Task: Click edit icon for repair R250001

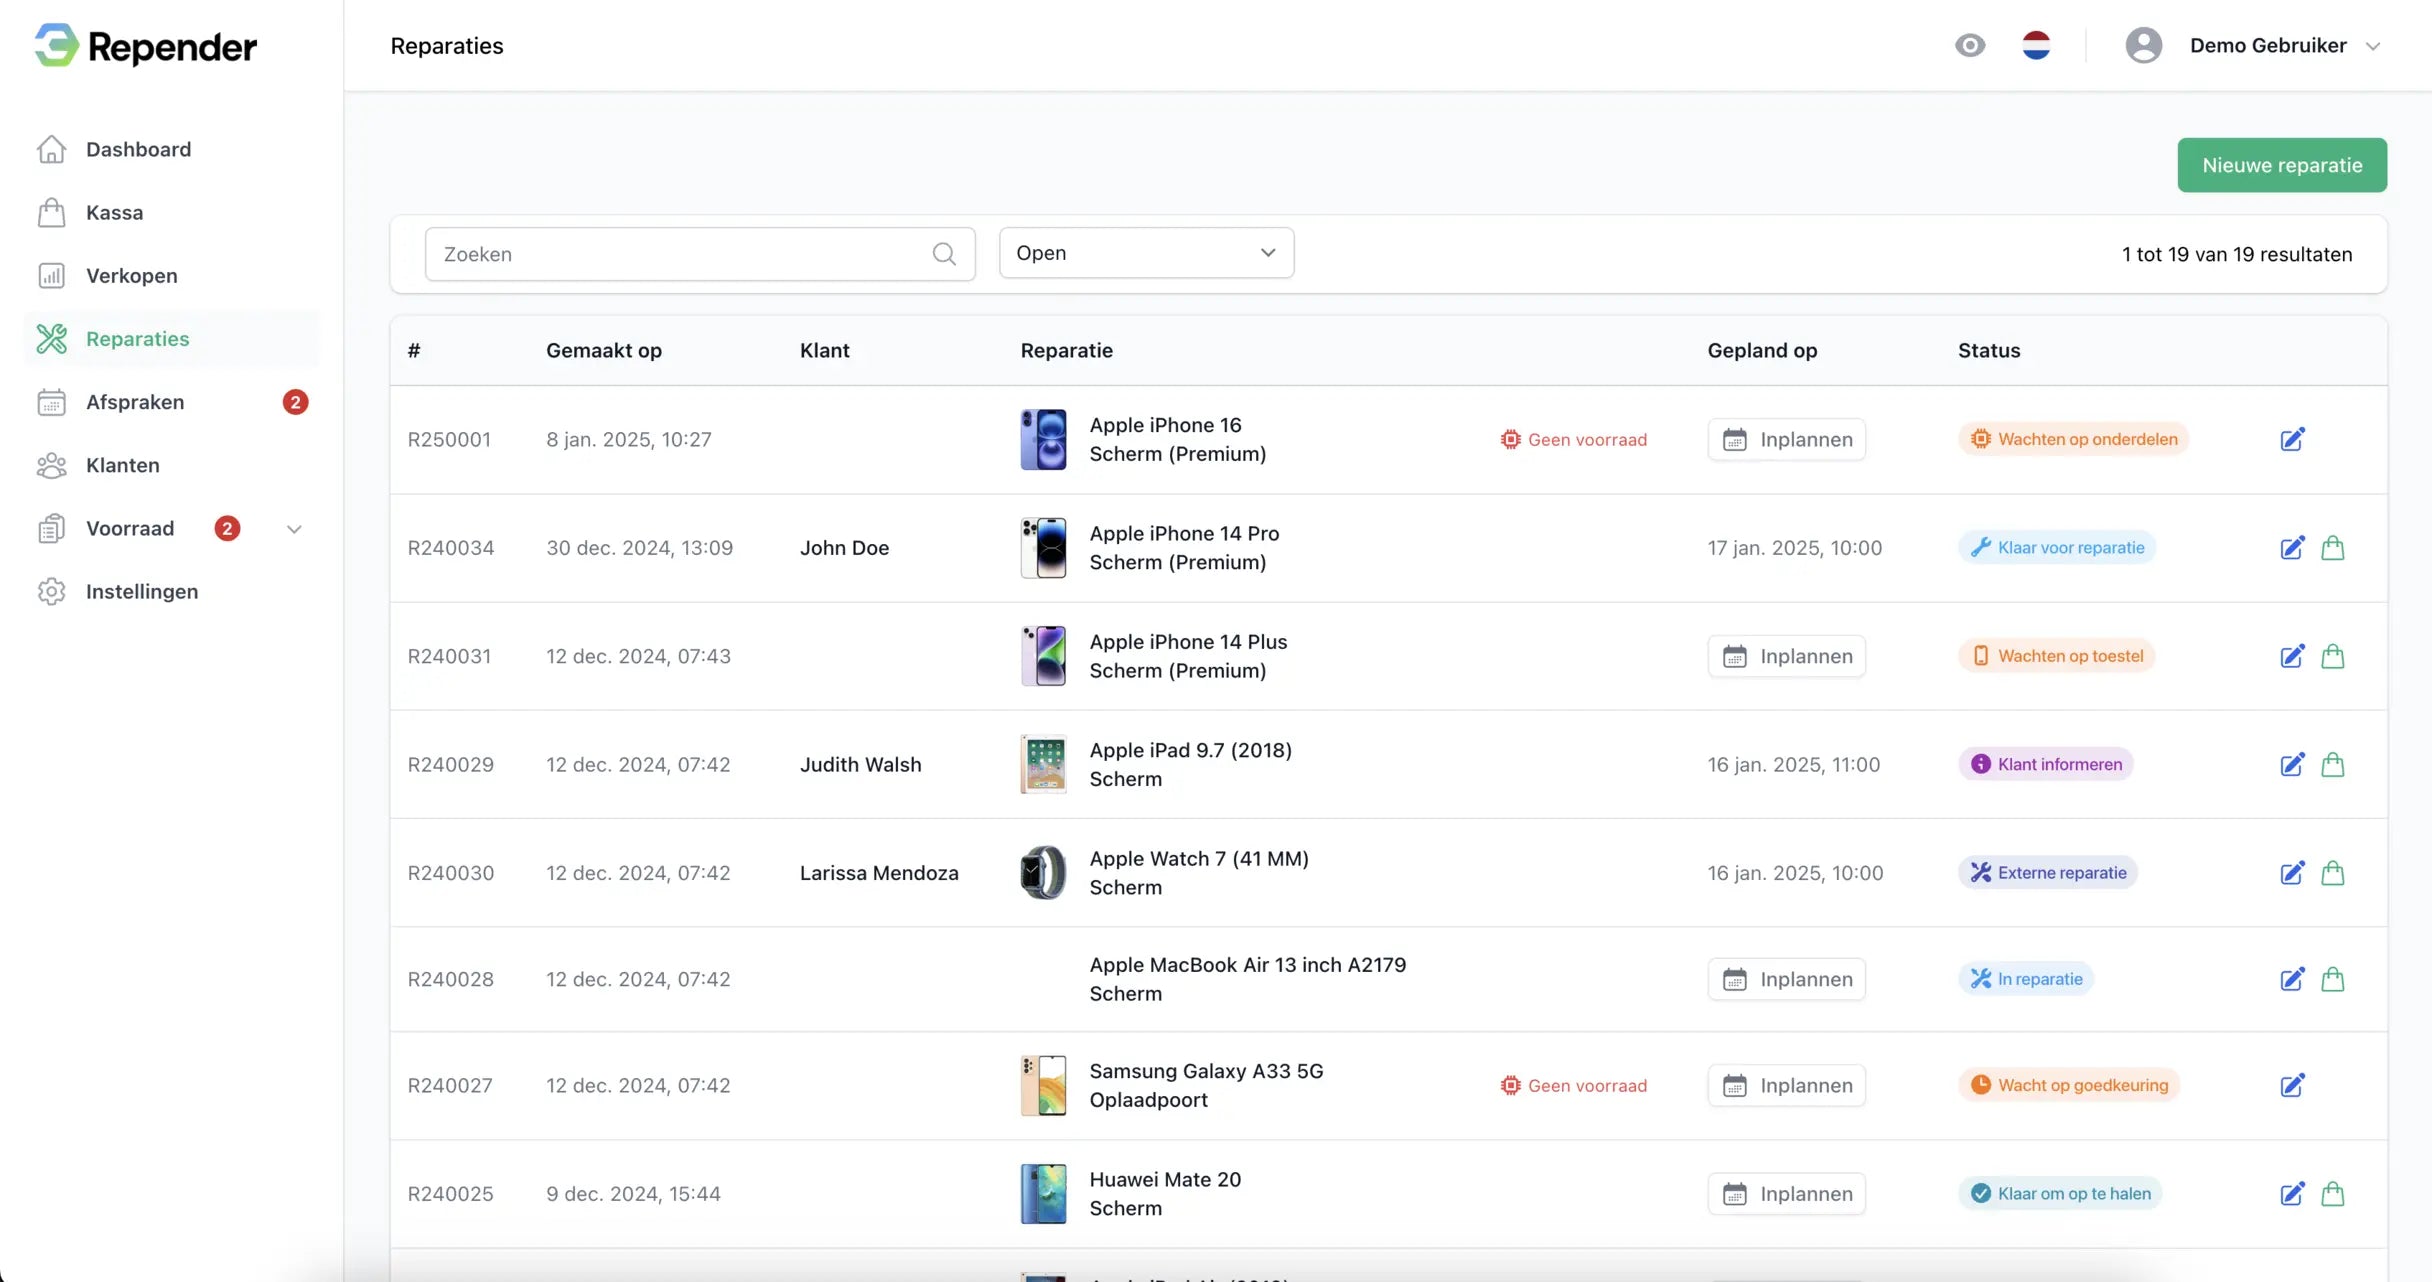Action: tap(2292, 439)
